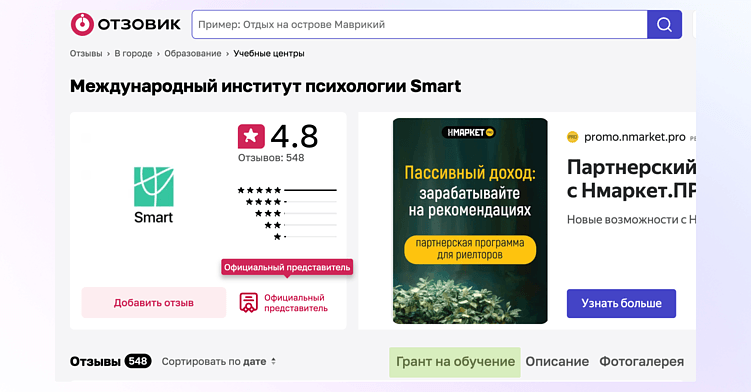Viewport: 751px width, 392px height.
Task: Select the Учебные центры breadcrumb
Action: pos(269,53)
